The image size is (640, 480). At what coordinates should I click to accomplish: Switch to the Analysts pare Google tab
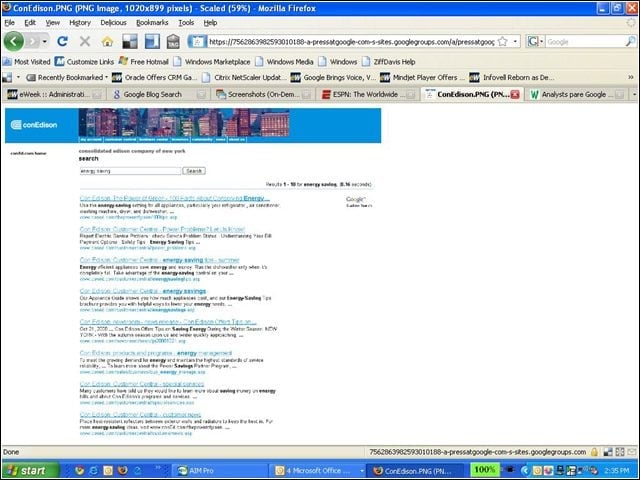coord(577,94)
